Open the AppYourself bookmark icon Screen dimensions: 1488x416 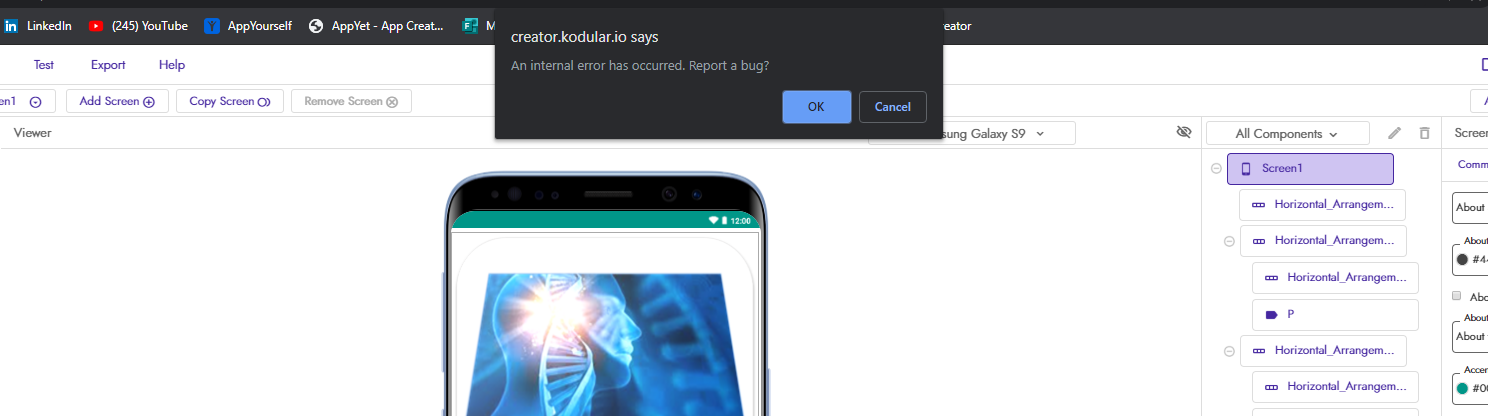coord(212,26)
